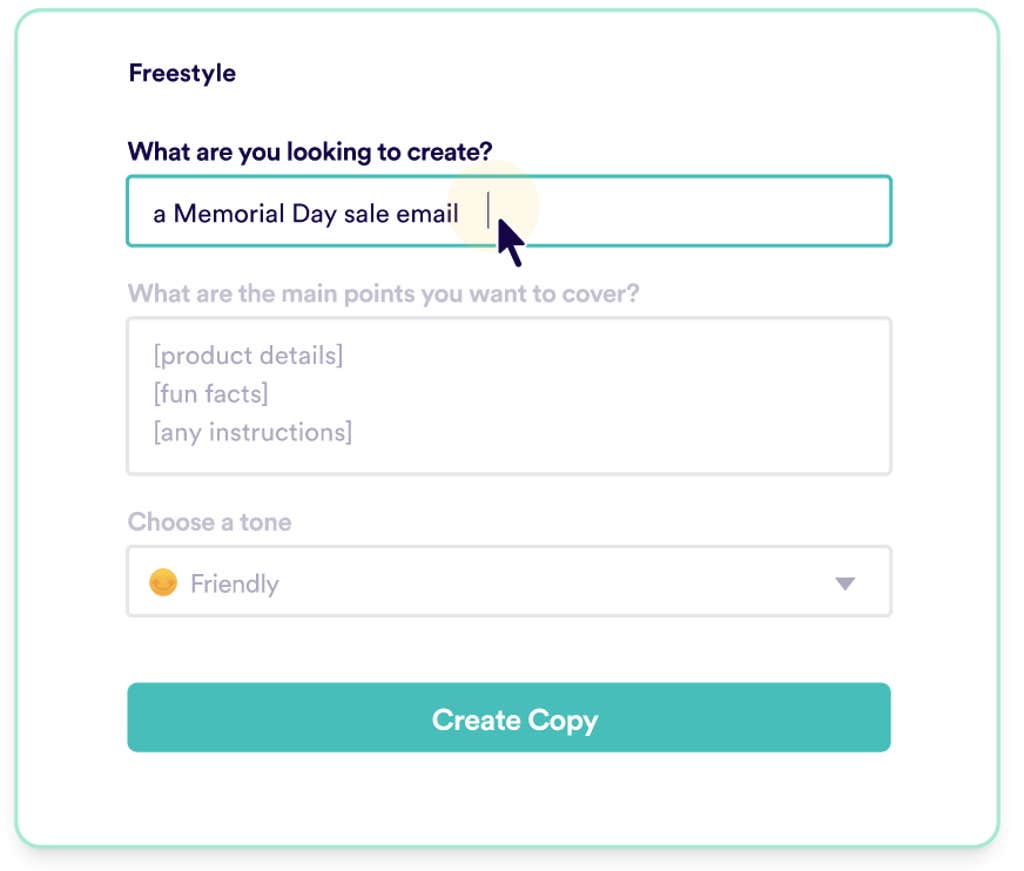Click the tone dropdown arrow
Viewport: 1024px width, 871px height.
845,583
